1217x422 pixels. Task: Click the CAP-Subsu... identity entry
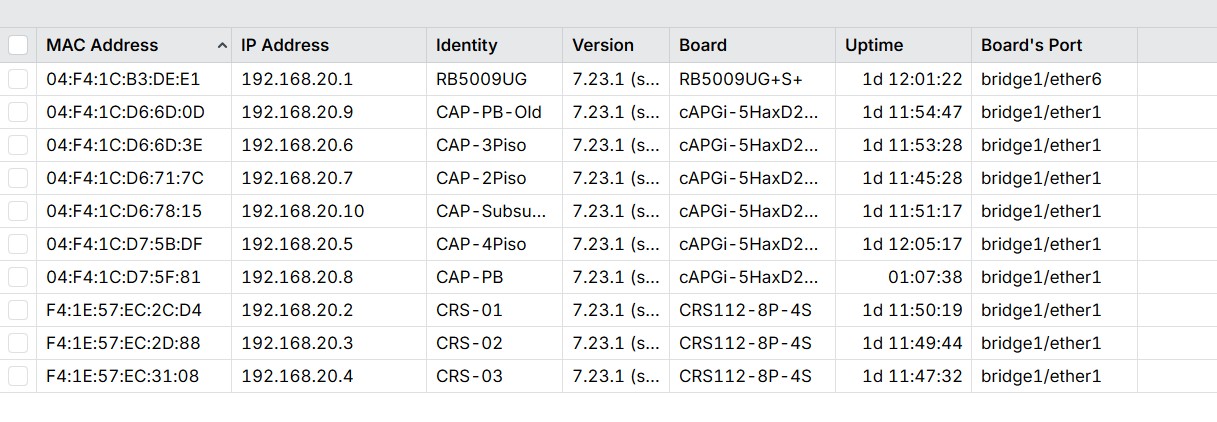point(492,211)
